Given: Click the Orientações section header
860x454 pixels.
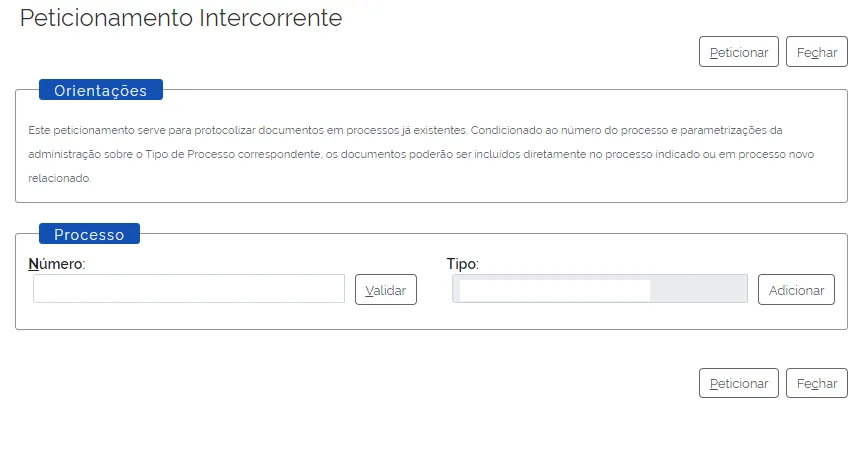Looking at the screenshot, I should [100, 90].
